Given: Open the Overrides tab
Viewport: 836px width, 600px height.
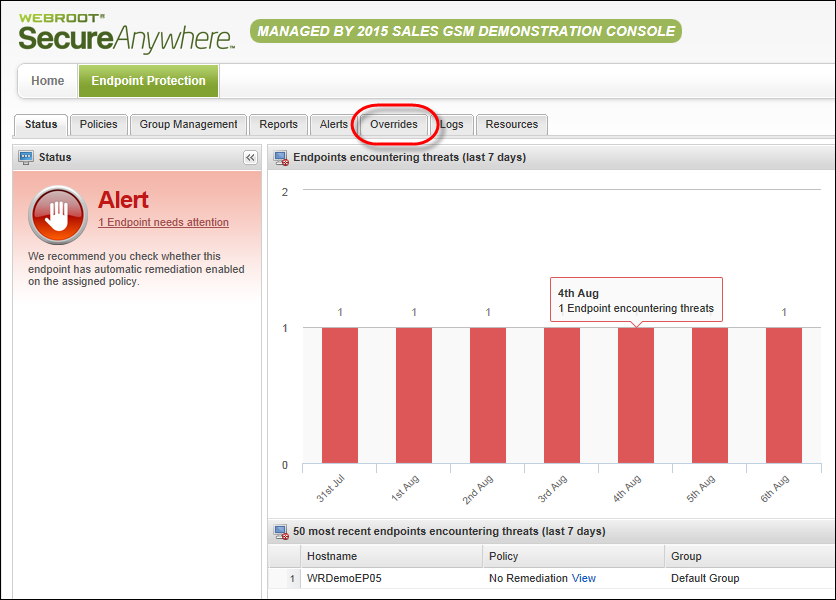Looking at the screenshot, I should pyautogui.click(x=393, y=124).
